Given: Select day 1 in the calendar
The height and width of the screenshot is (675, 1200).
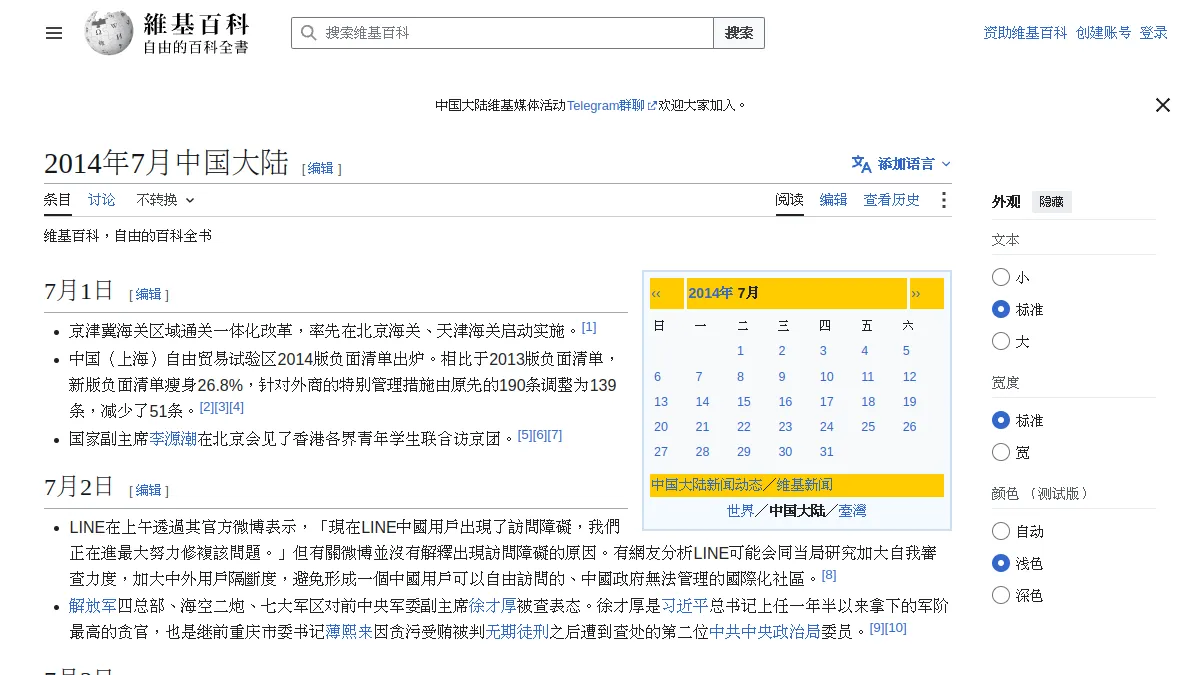Looking at the screenshot, I should (x=741, y=351).
